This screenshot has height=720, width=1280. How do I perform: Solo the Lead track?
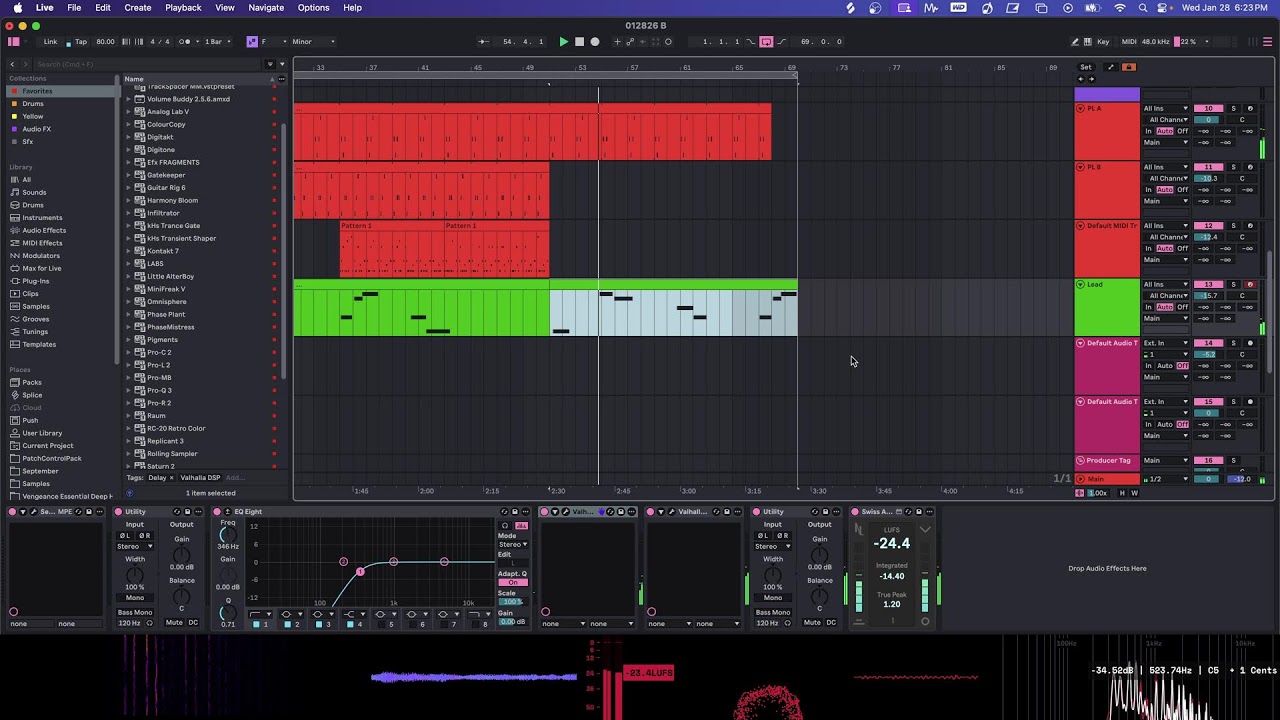(1233, 284)
